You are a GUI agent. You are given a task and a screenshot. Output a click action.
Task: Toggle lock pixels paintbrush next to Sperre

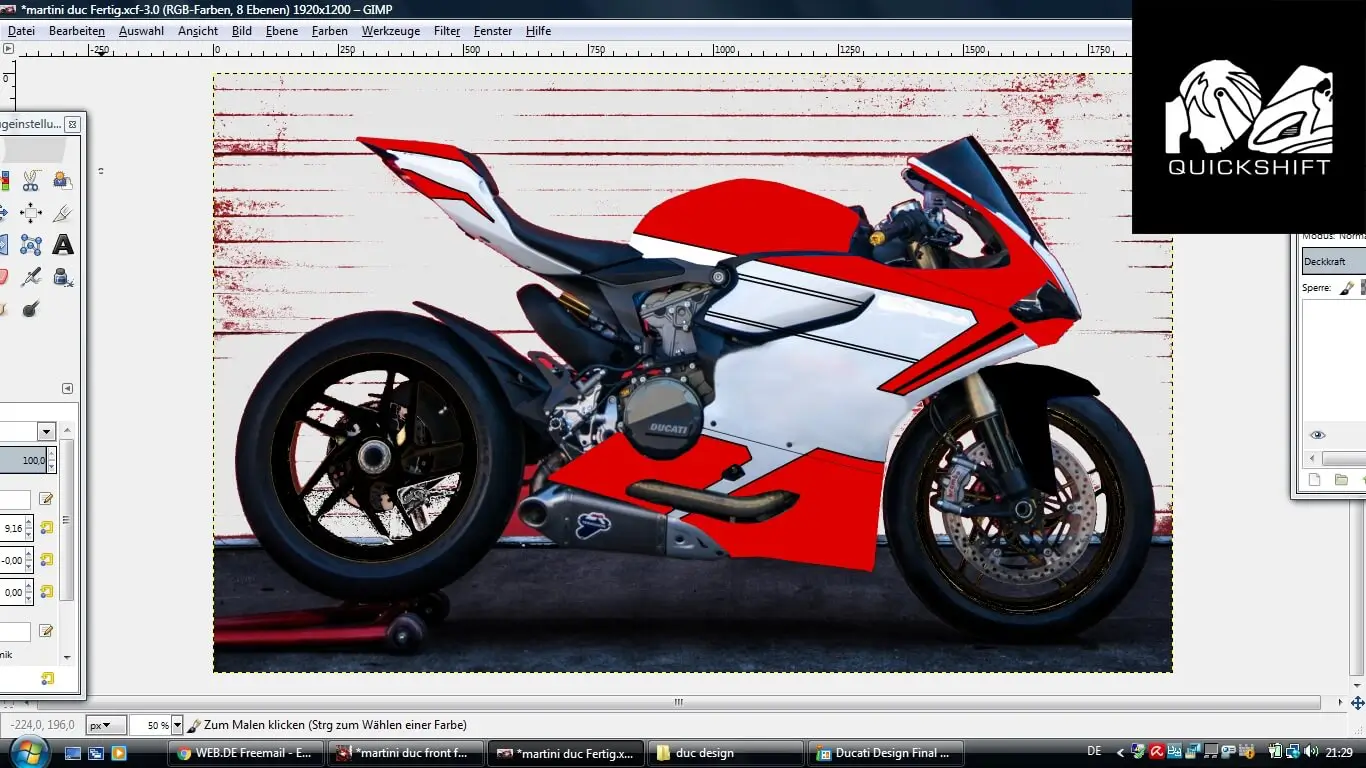click(x=1347, y=288)
